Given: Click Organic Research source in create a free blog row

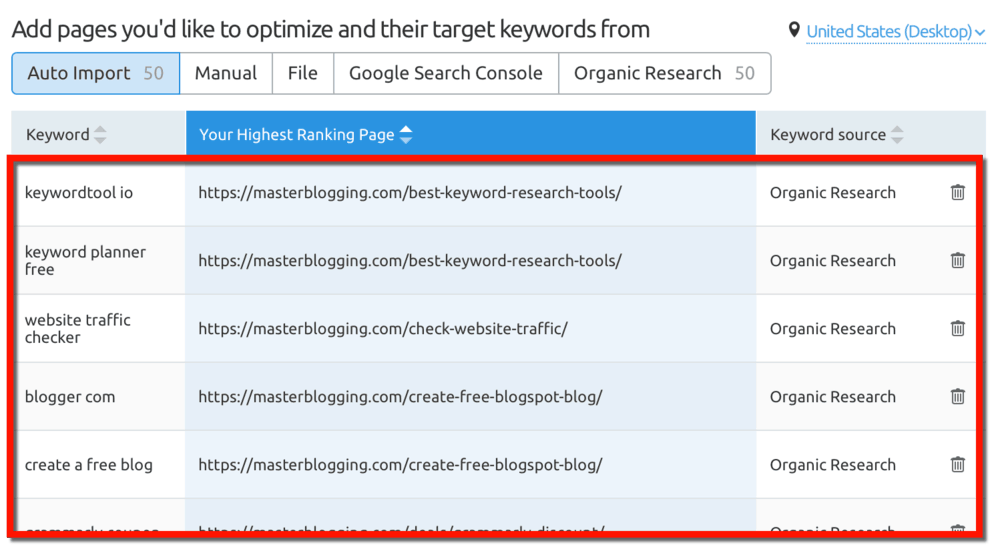Looking at the screenshot, I should click(832, 464).
